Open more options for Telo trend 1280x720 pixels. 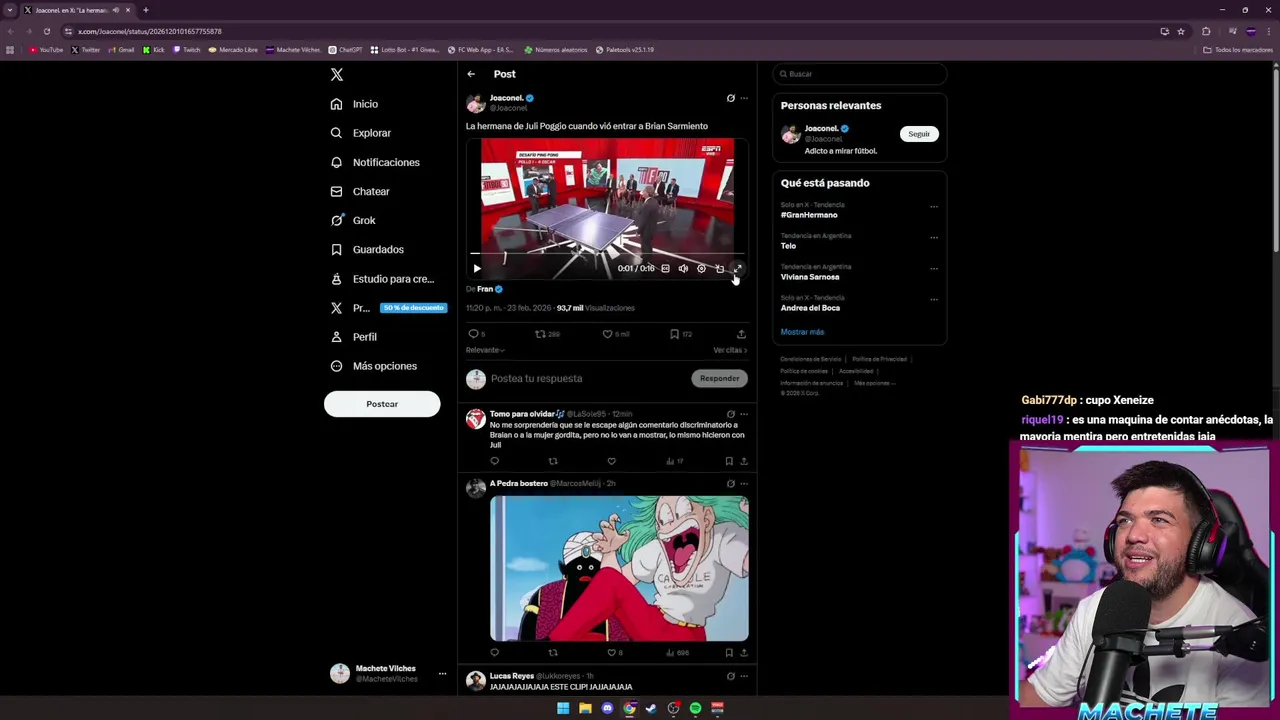(934, 238)
